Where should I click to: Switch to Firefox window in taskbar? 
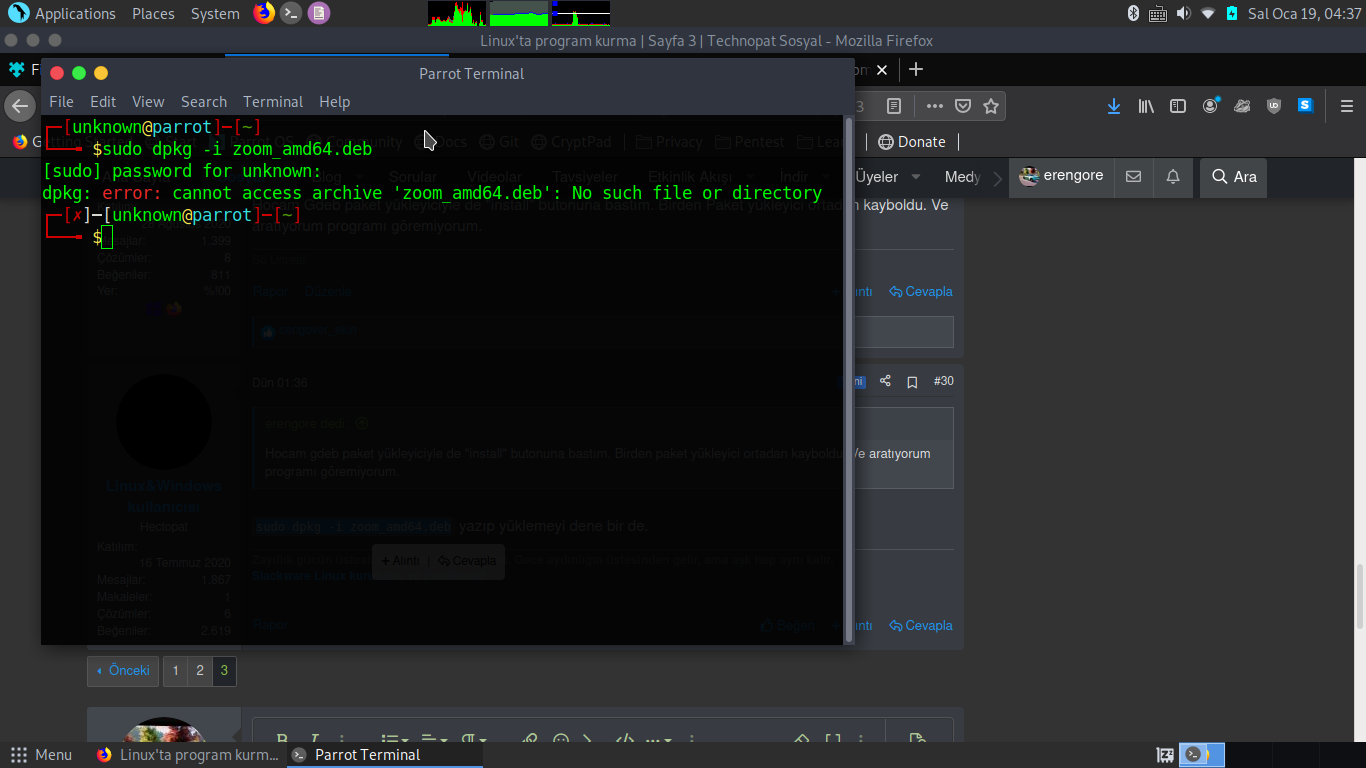190,755
